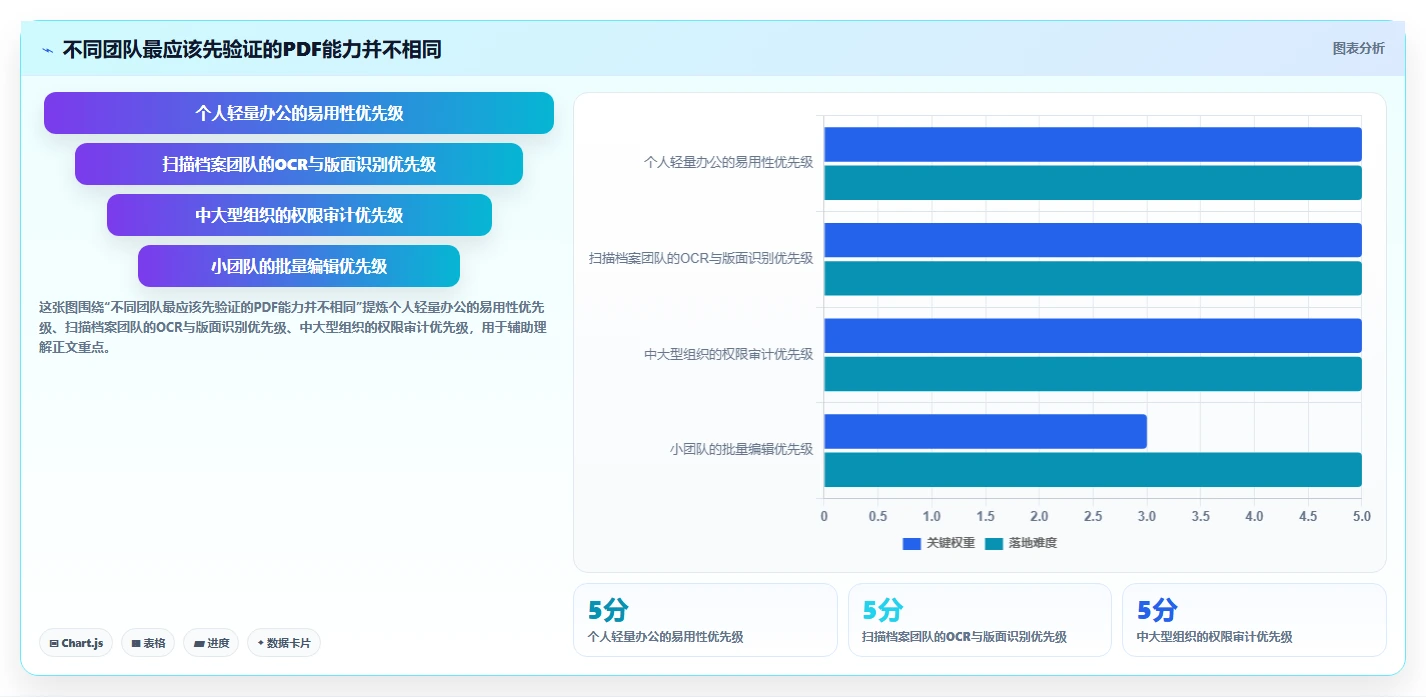Click the 图表分析 label in the header
This screenshot has width=1426, height=697.
1358,48
